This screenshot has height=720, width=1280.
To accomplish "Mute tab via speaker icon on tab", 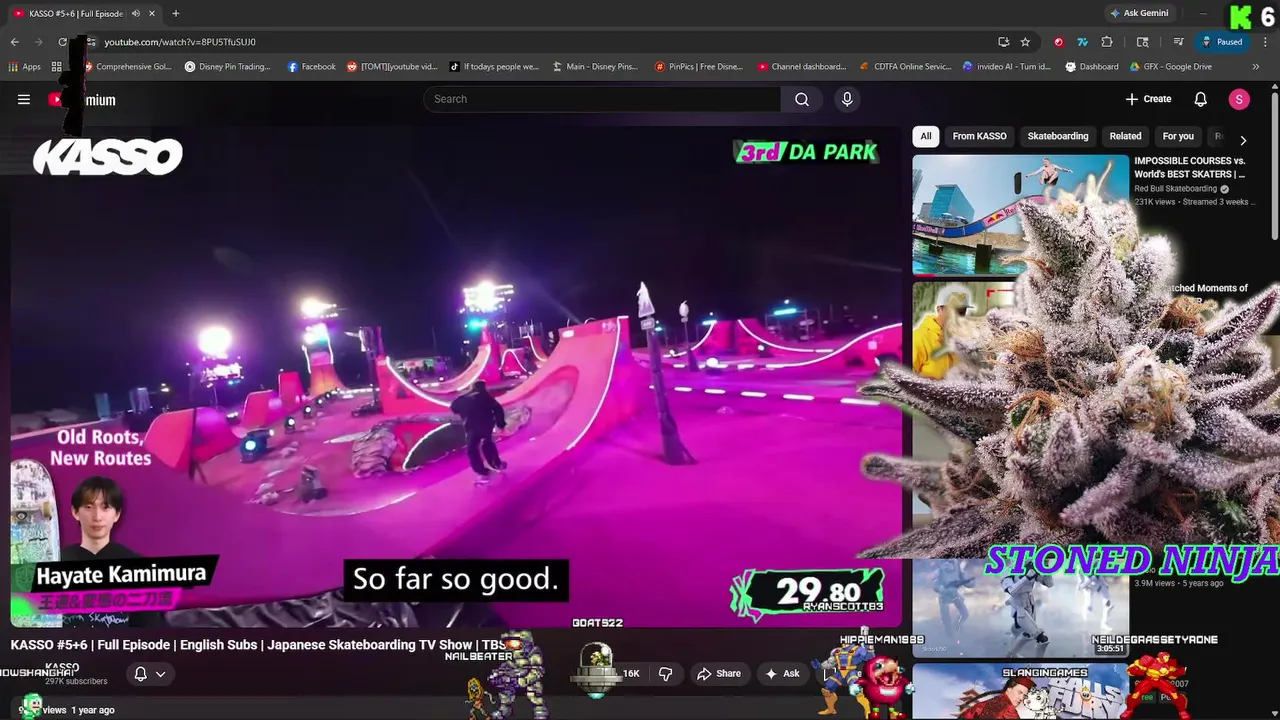I will pos(136,13).
